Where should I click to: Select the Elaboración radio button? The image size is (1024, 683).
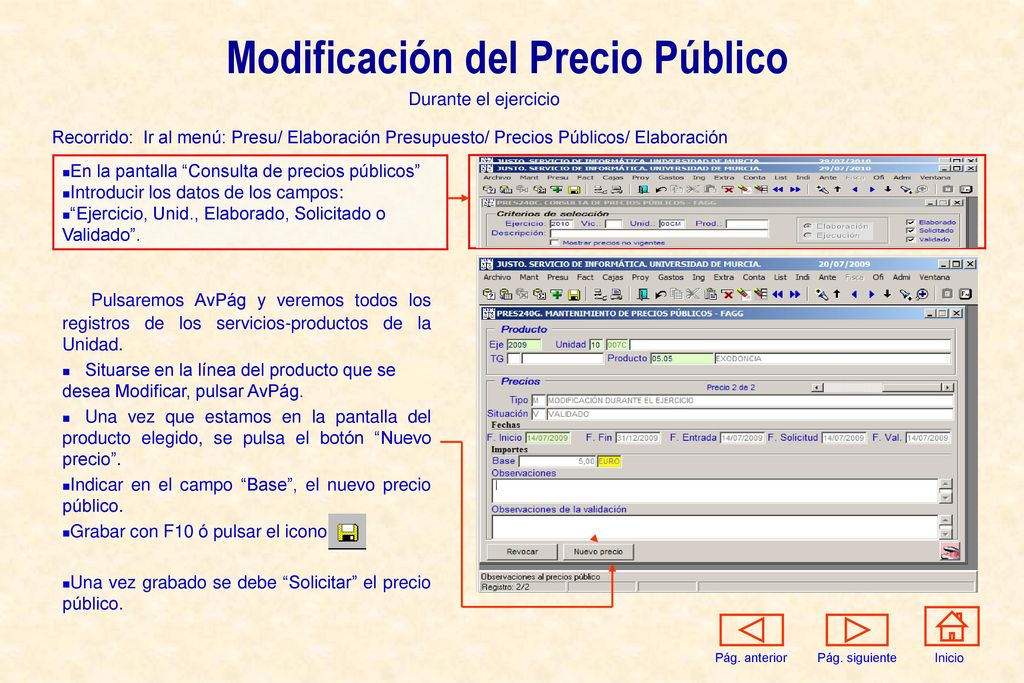click(x=807, y=226)
